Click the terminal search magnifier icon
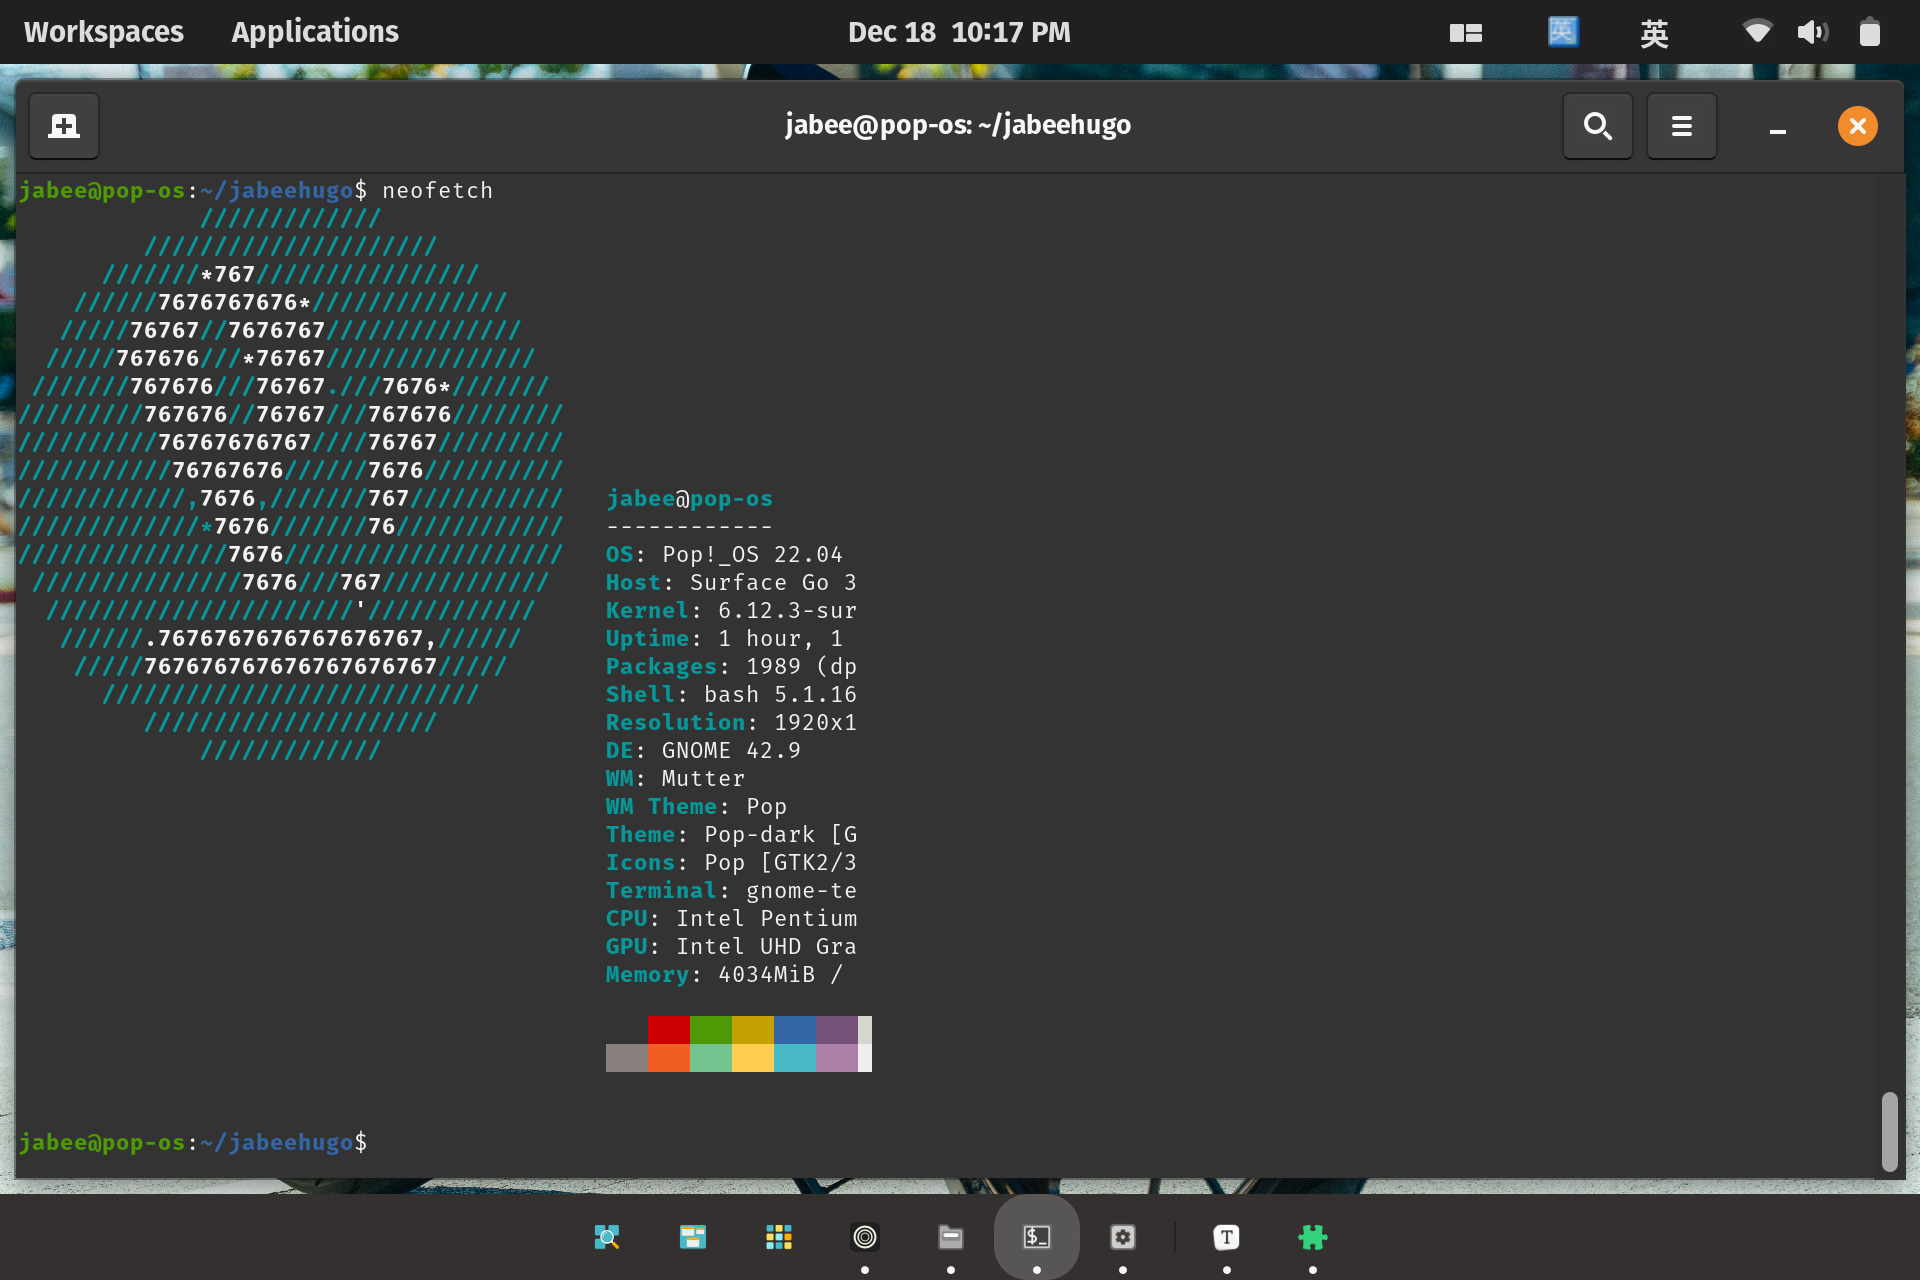Screen dimensions: 1920x1280 tap(1597, 126)
